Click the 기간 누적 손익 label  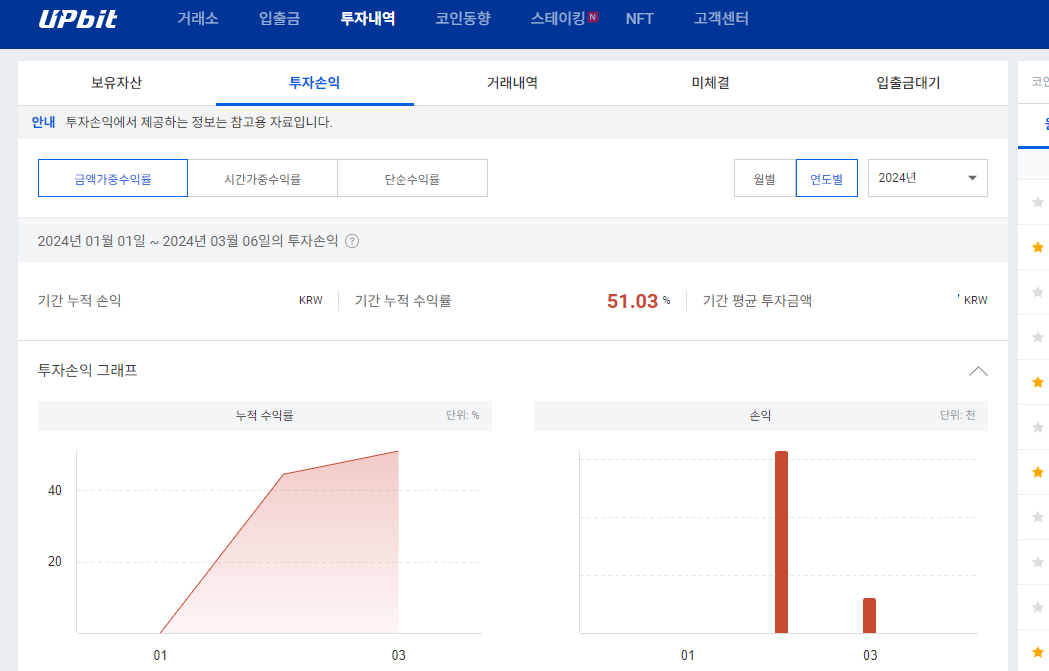(80, 300)
